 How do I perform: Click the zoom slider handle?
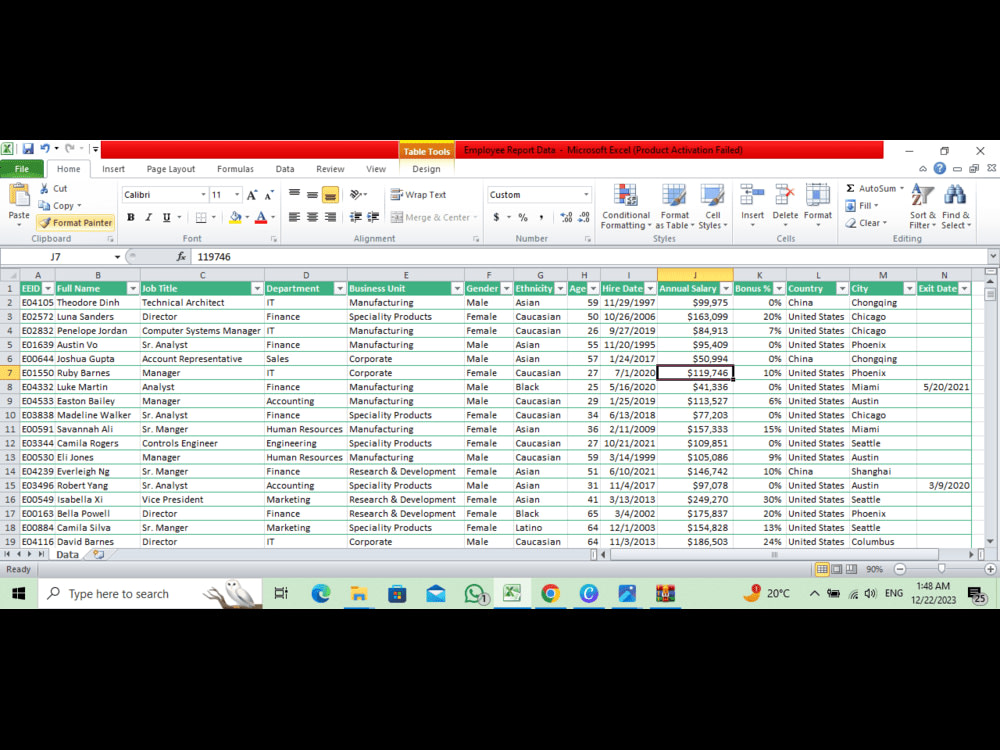(x=941, y=569)
